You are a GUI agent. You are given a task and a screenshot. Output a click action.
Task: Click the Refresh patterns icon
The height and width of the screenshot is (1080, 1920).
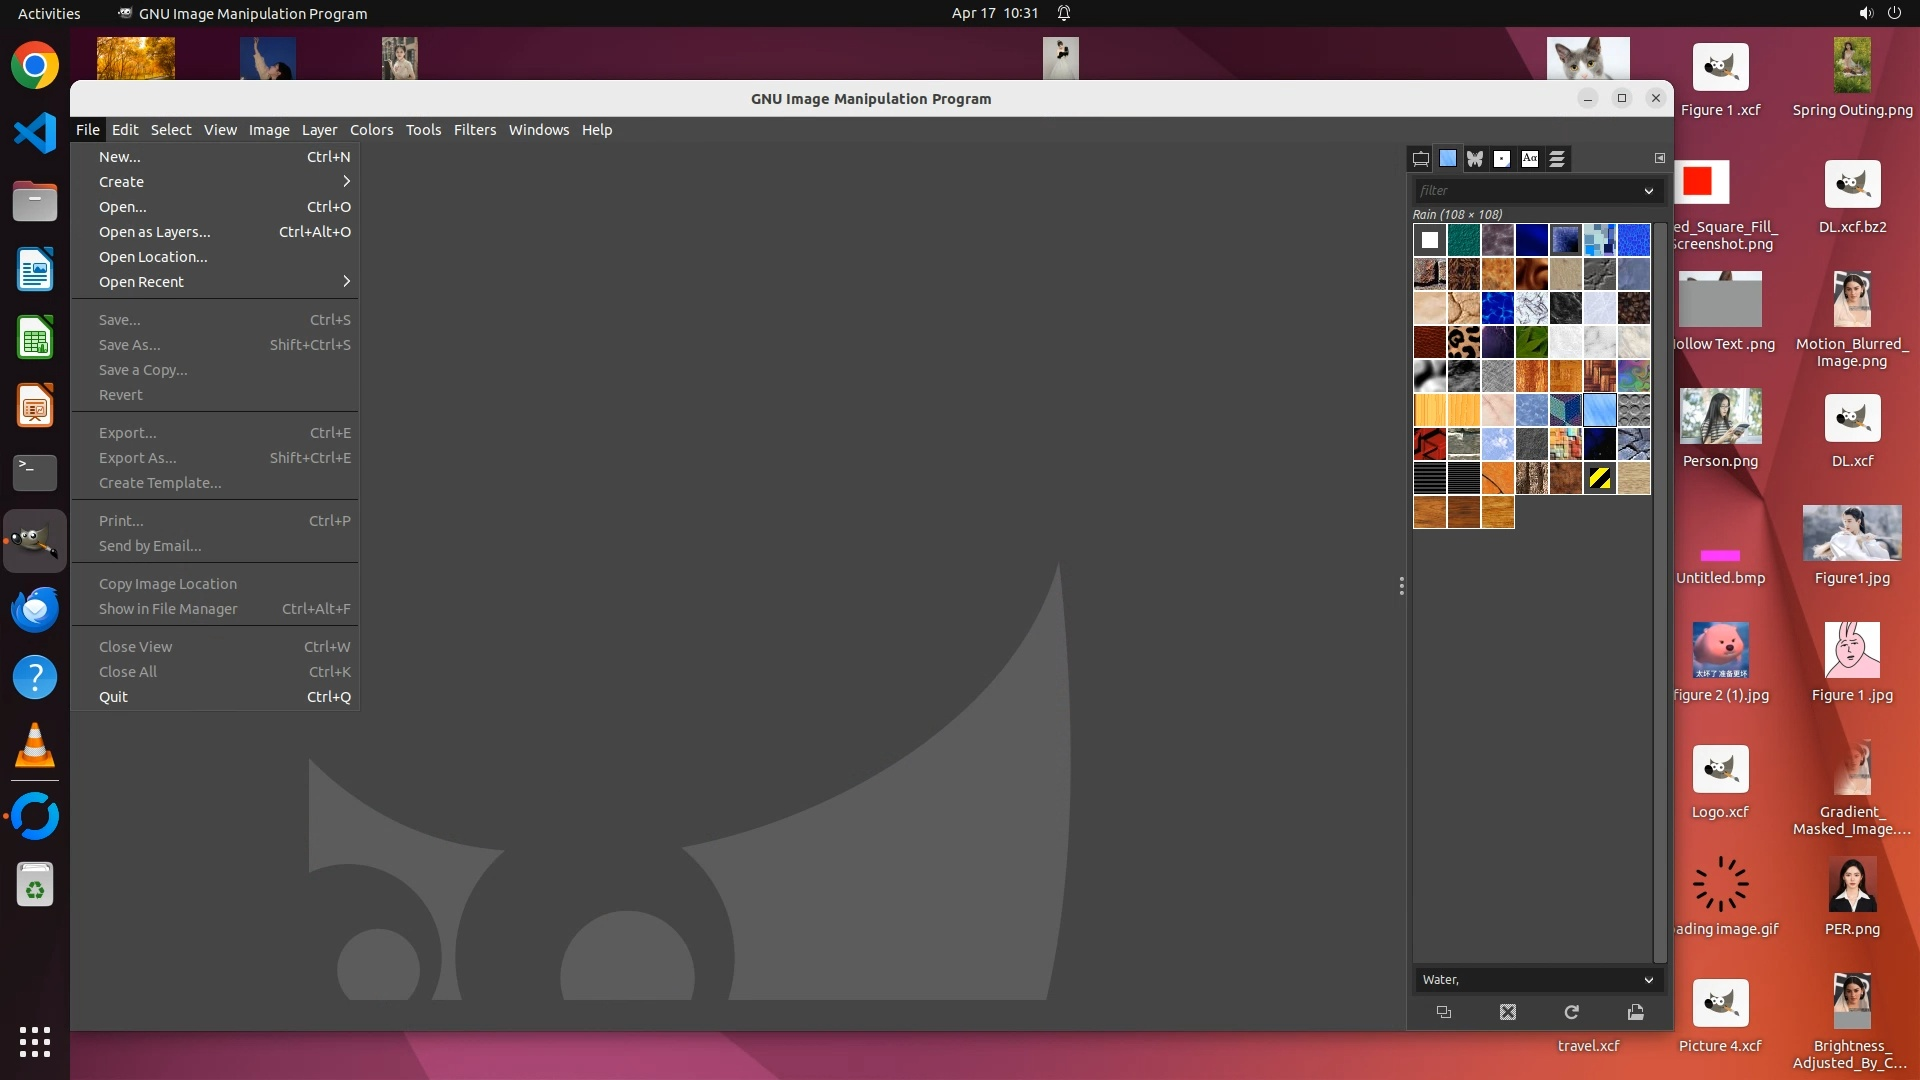(1572, 1012)
